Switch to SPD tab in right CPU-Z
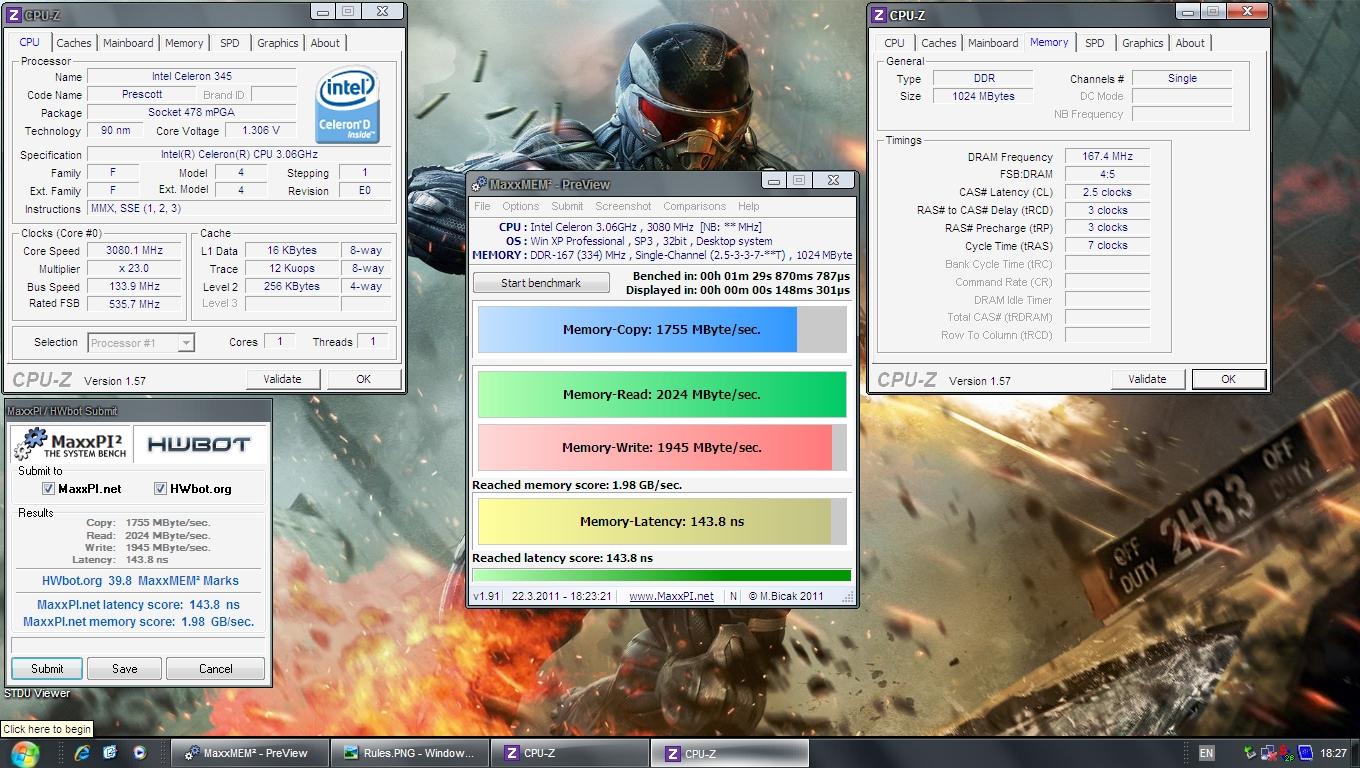The image size is (1360, 768). click(1095, 43)
